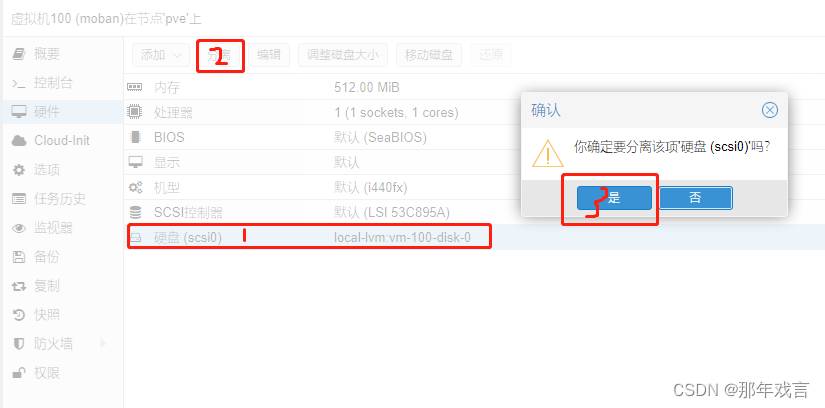The image size is (825, 408).
Task: Select the 硬盘 (scsi0) hardware row
Action: point(474,238)
